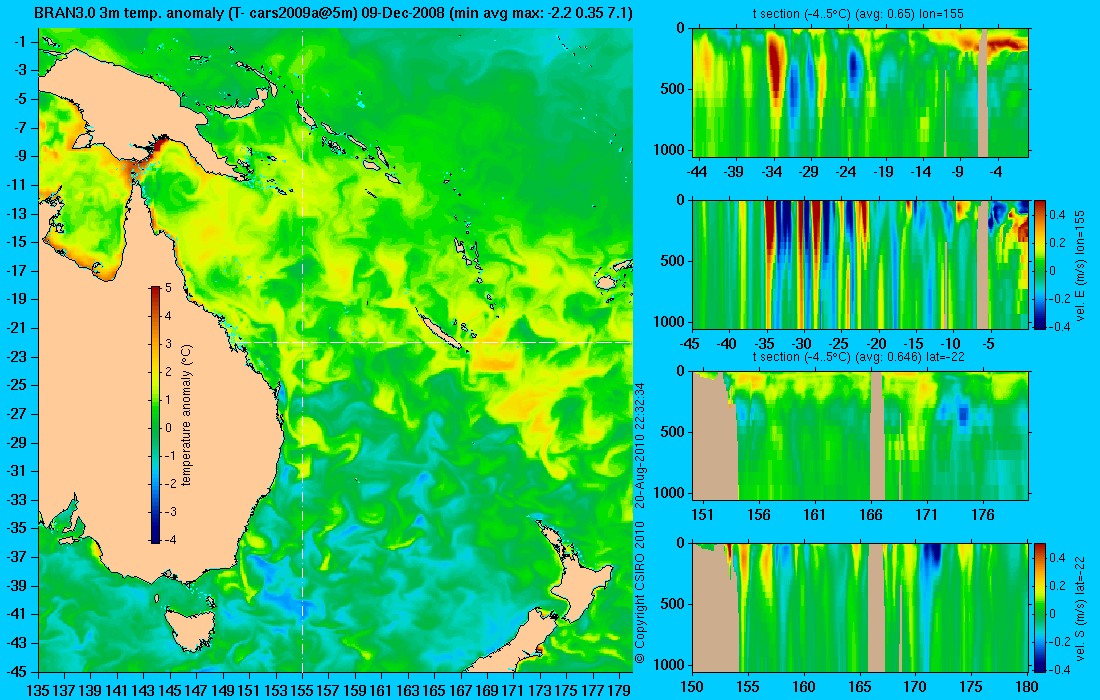Click the Copyright CSIRO 2010 text
Image resolution: width=1100 pixels, height=700 pixels.
click(x=640, y=593)
